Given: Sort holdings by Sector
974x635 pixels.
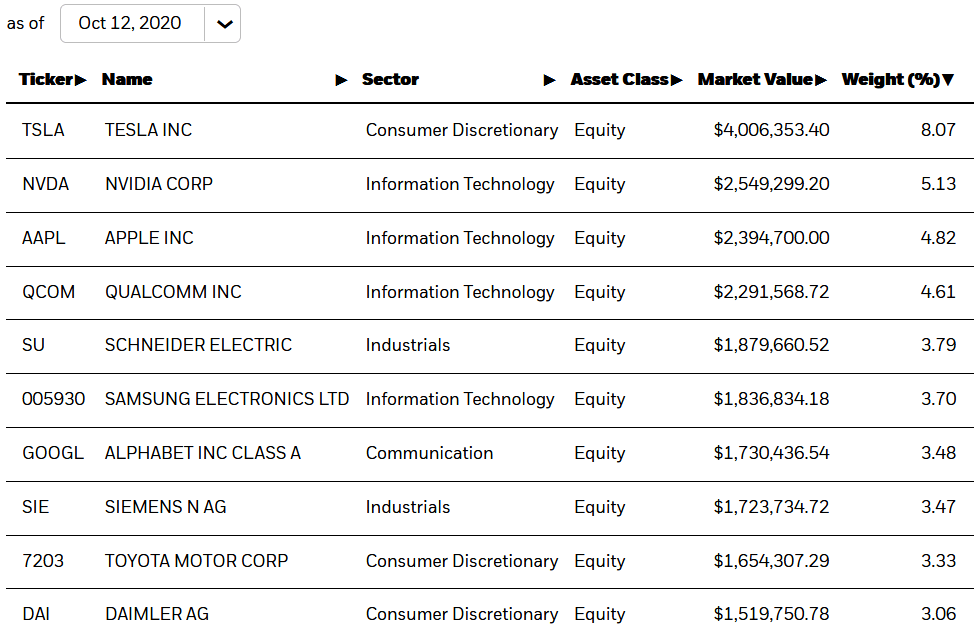Looking at the screenshot, I should [550, 80].
